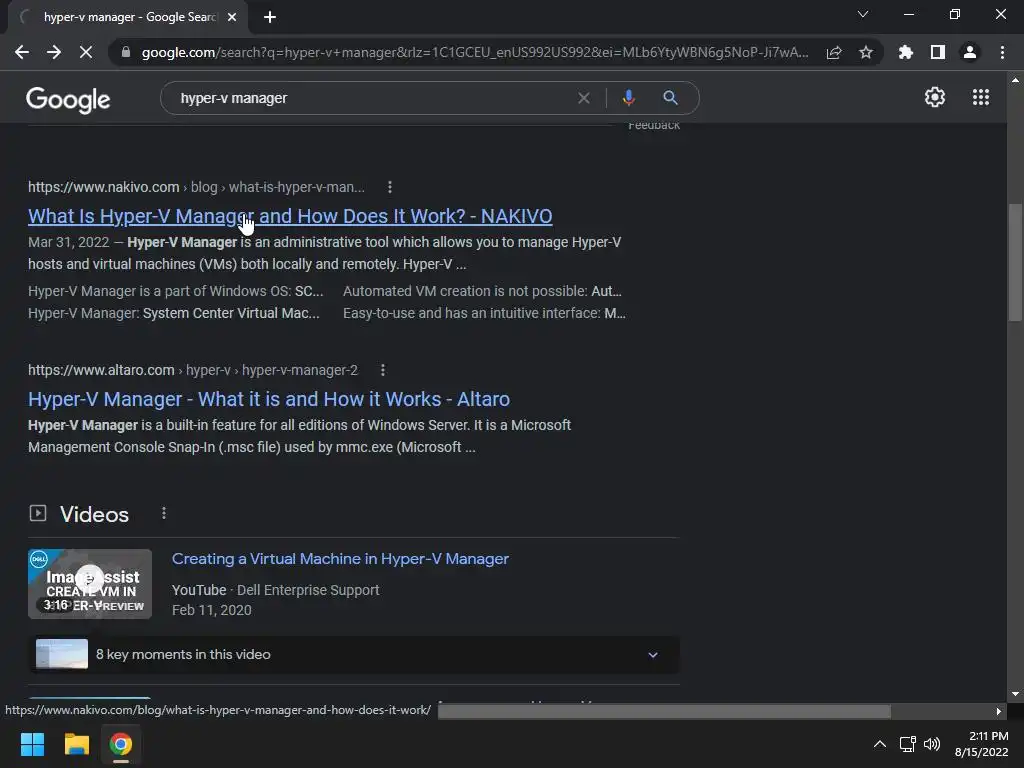Click the horizontal scrollbar thumb
Screen dimensions: 1024x768
[x=664, y=711]
